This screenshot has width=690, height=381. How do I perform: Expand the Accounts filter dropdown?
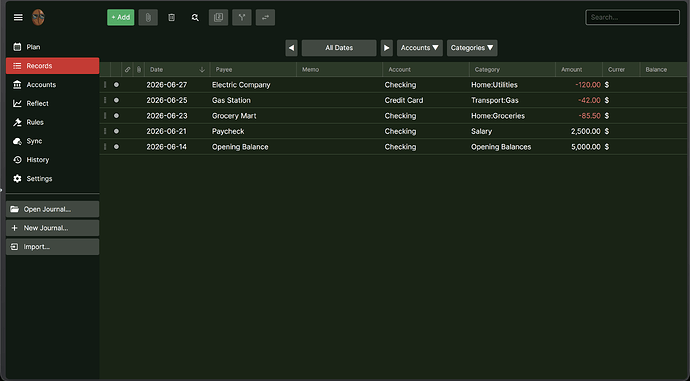point(420,48)
